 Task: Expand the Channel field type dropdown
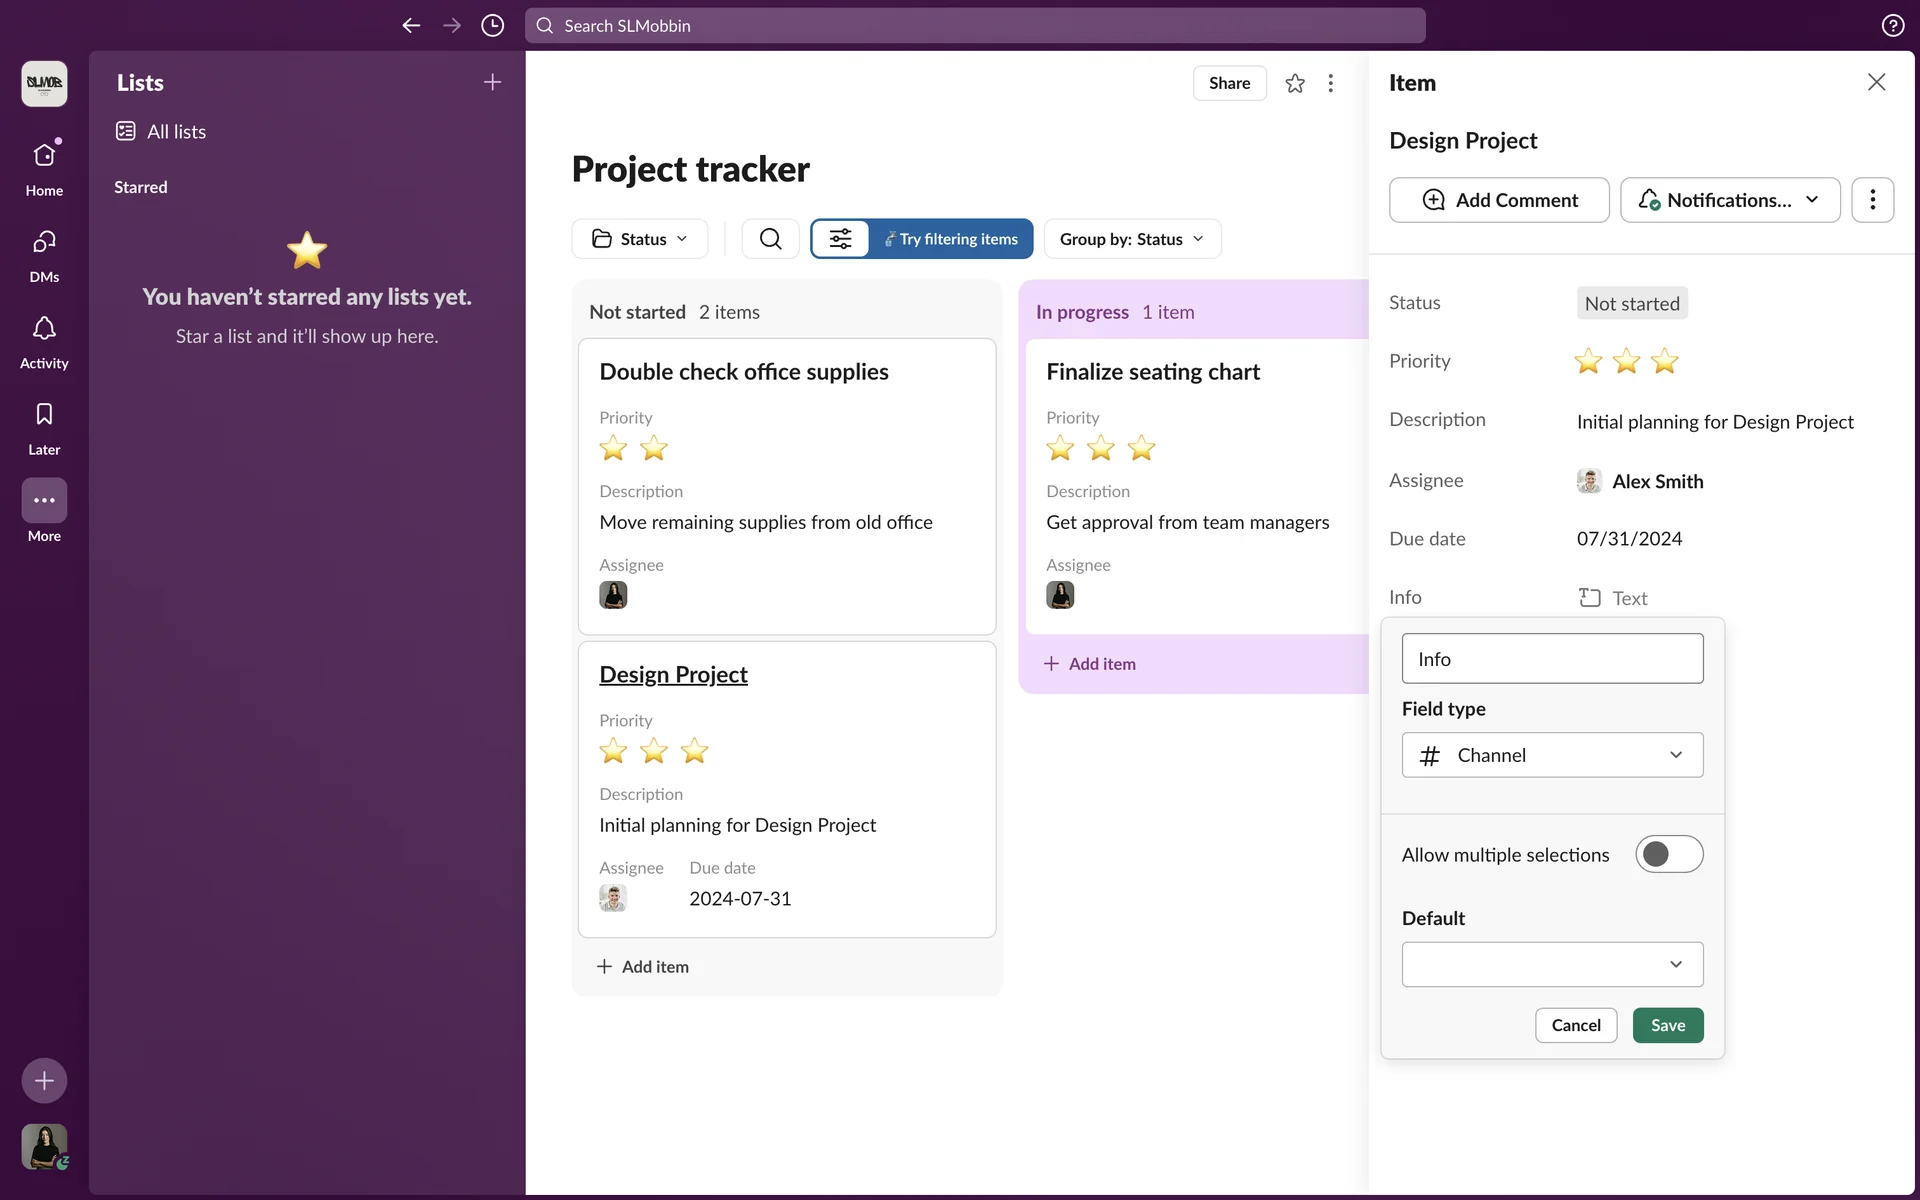tap(1552, 755)
